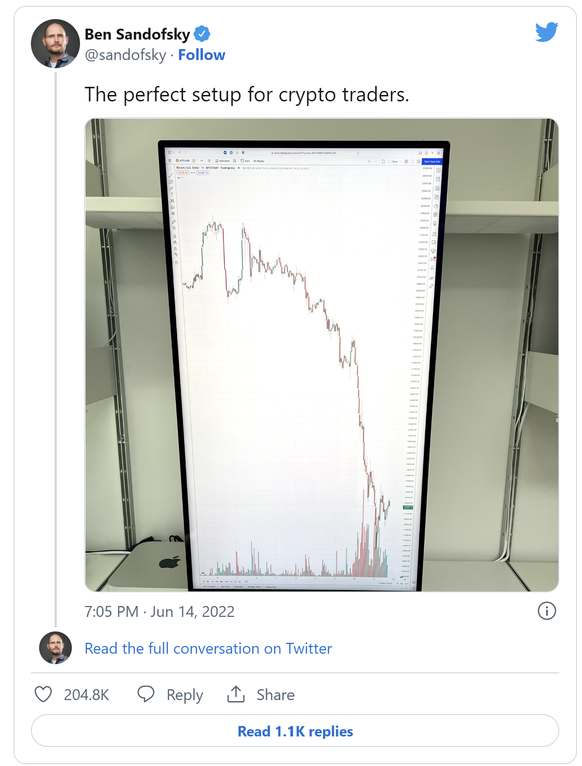Viewport: 582px width, 766px height.
Task: Select the Share text label
Action: [276, 695]
